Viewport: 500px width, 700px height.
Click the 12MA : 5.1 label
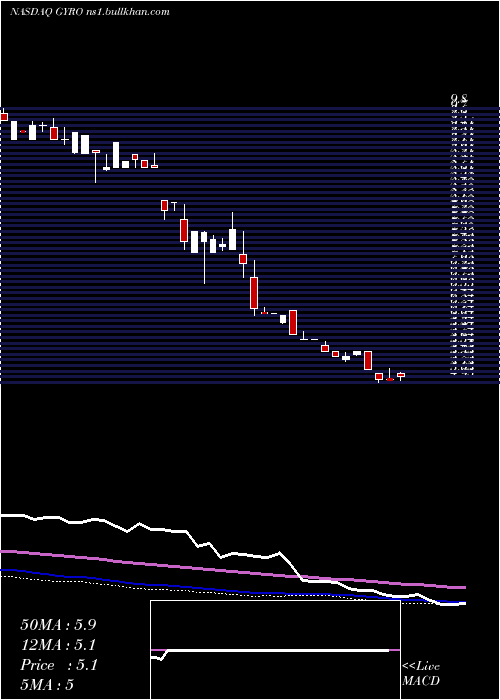coord(58,645)
